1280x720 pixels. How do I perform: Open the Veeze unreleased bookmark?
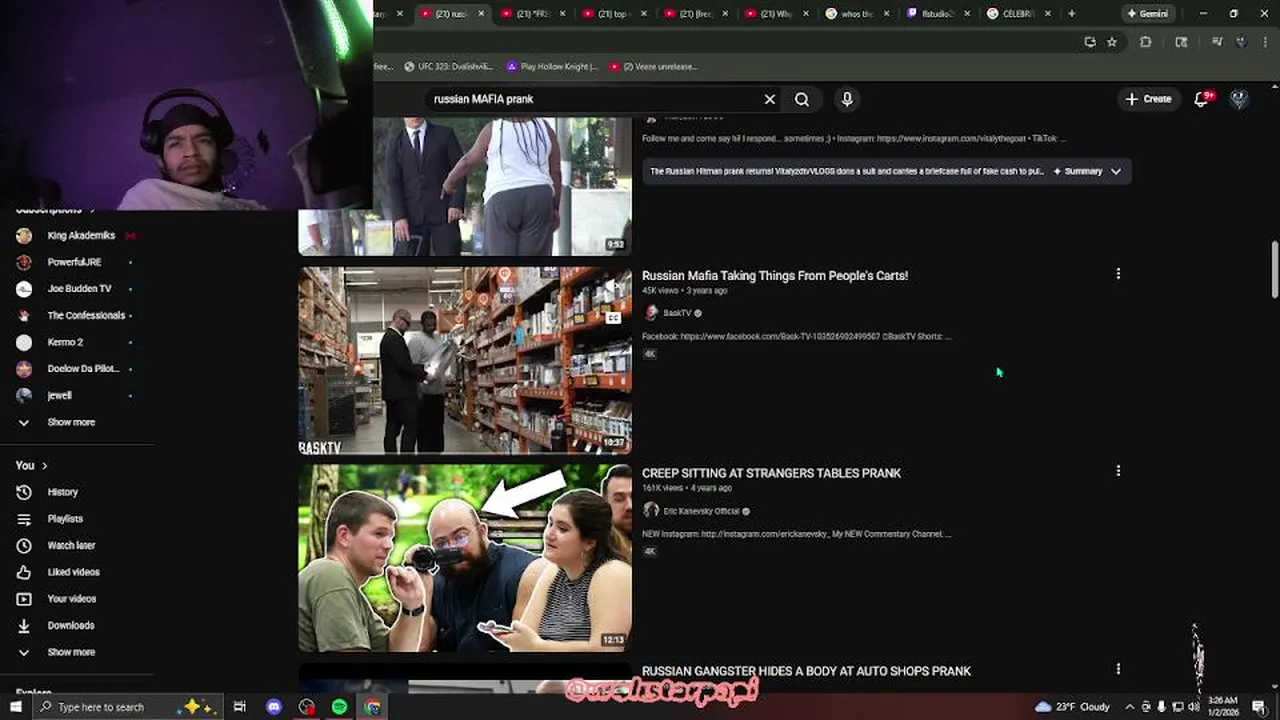(x=654, y=67)
